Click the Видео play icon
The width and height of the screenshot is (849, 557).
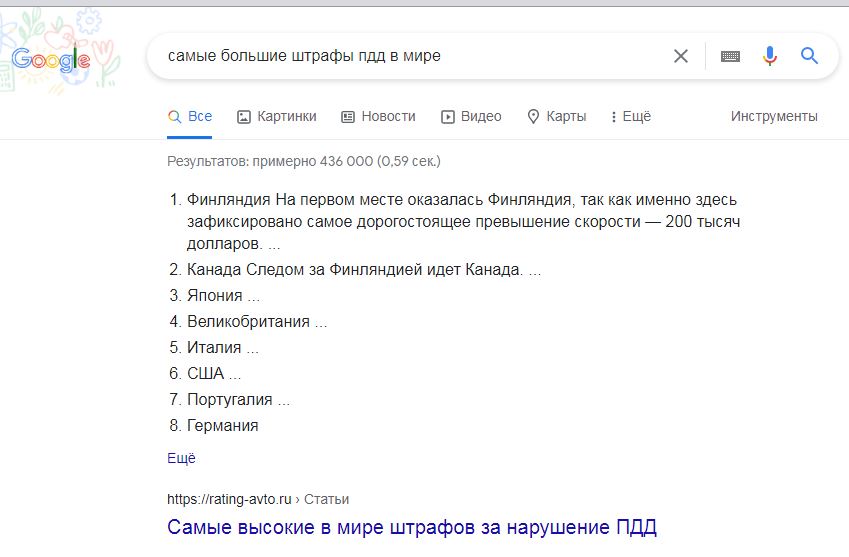447,116
